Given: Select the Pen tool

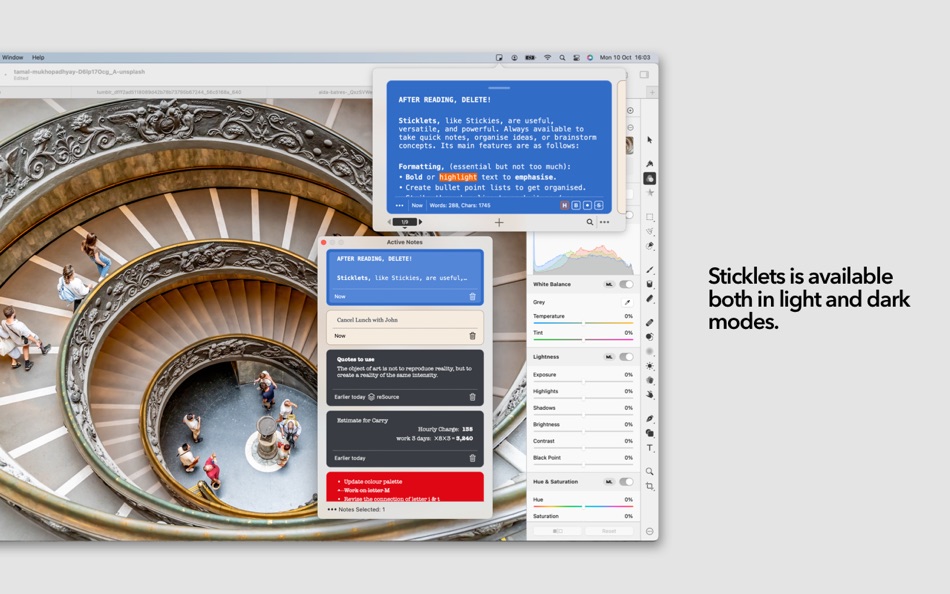Looking at the screenshot, I should click(x=649, y=419).
